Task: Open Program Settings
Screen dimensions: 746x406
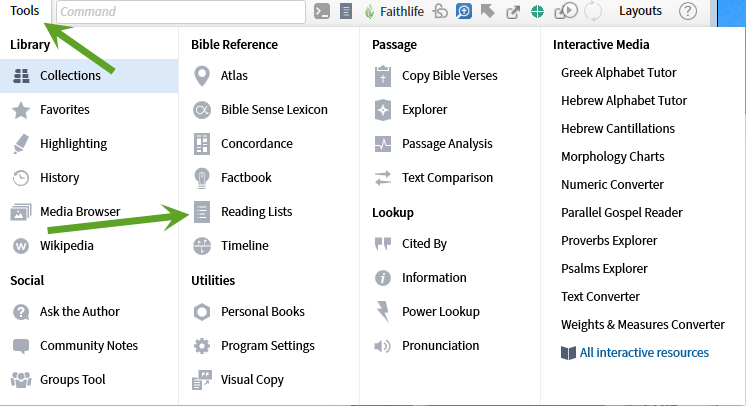Action: [x=267, y=346]
